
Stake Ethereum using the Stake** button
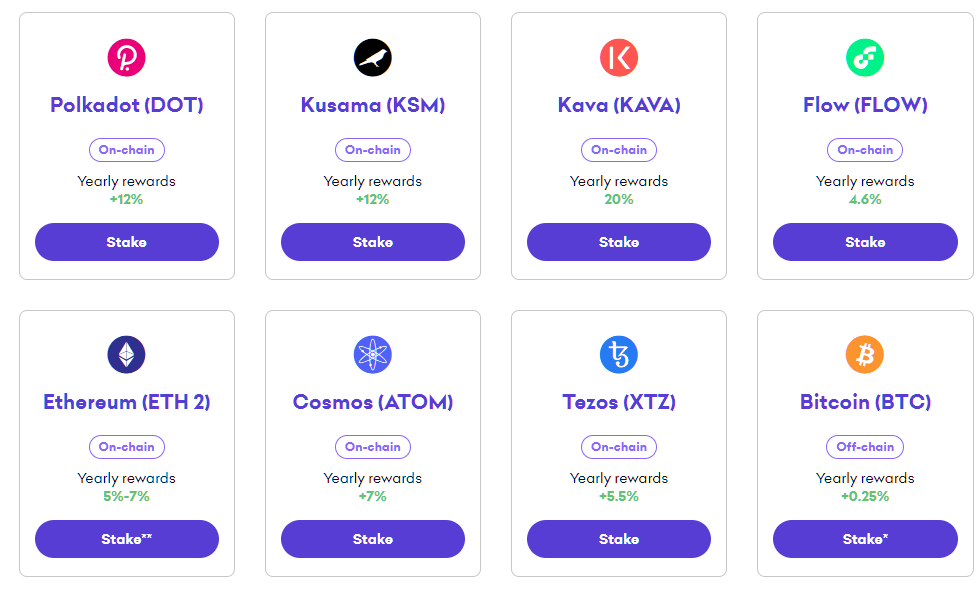(127, 539)
